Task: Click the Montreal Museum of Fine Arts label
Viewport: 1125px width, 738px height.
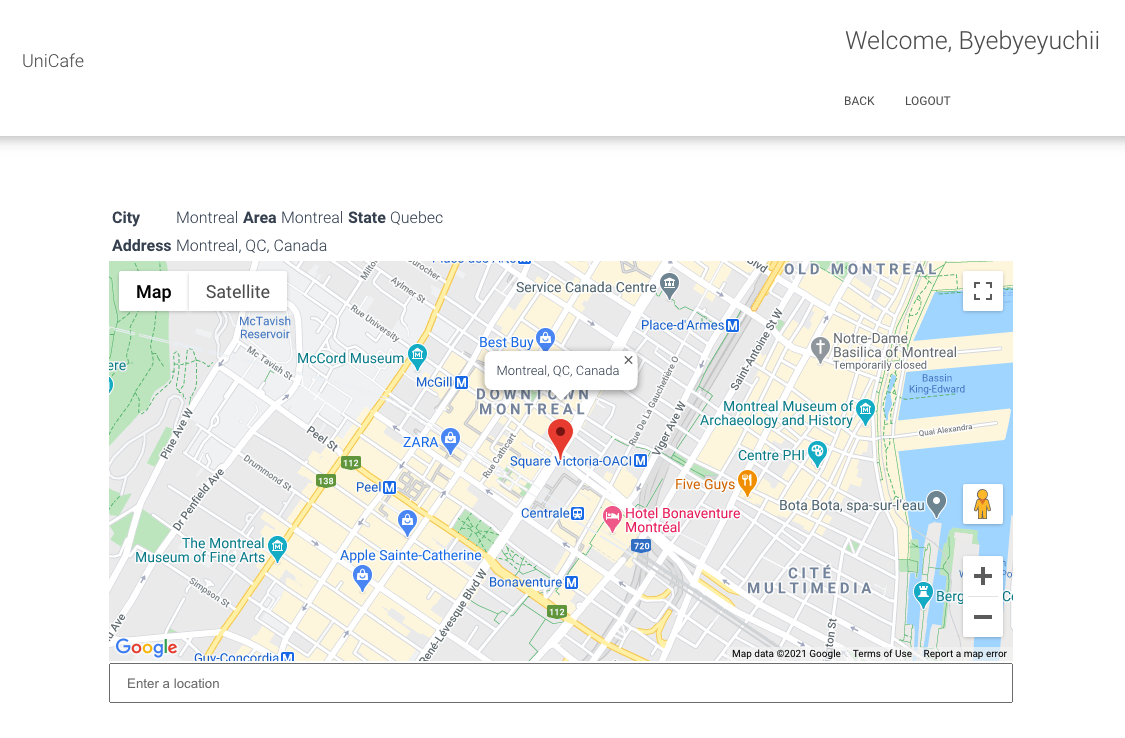Action: click(x=200, y=550)
